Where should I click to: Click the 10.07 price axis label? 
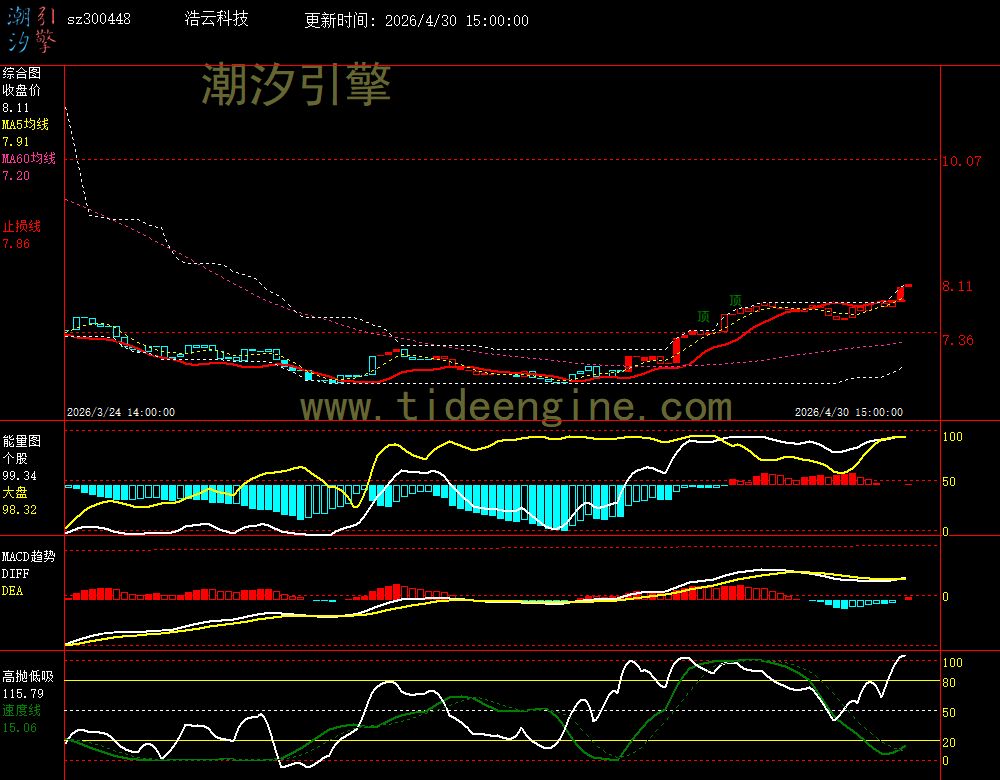(961, 161)
